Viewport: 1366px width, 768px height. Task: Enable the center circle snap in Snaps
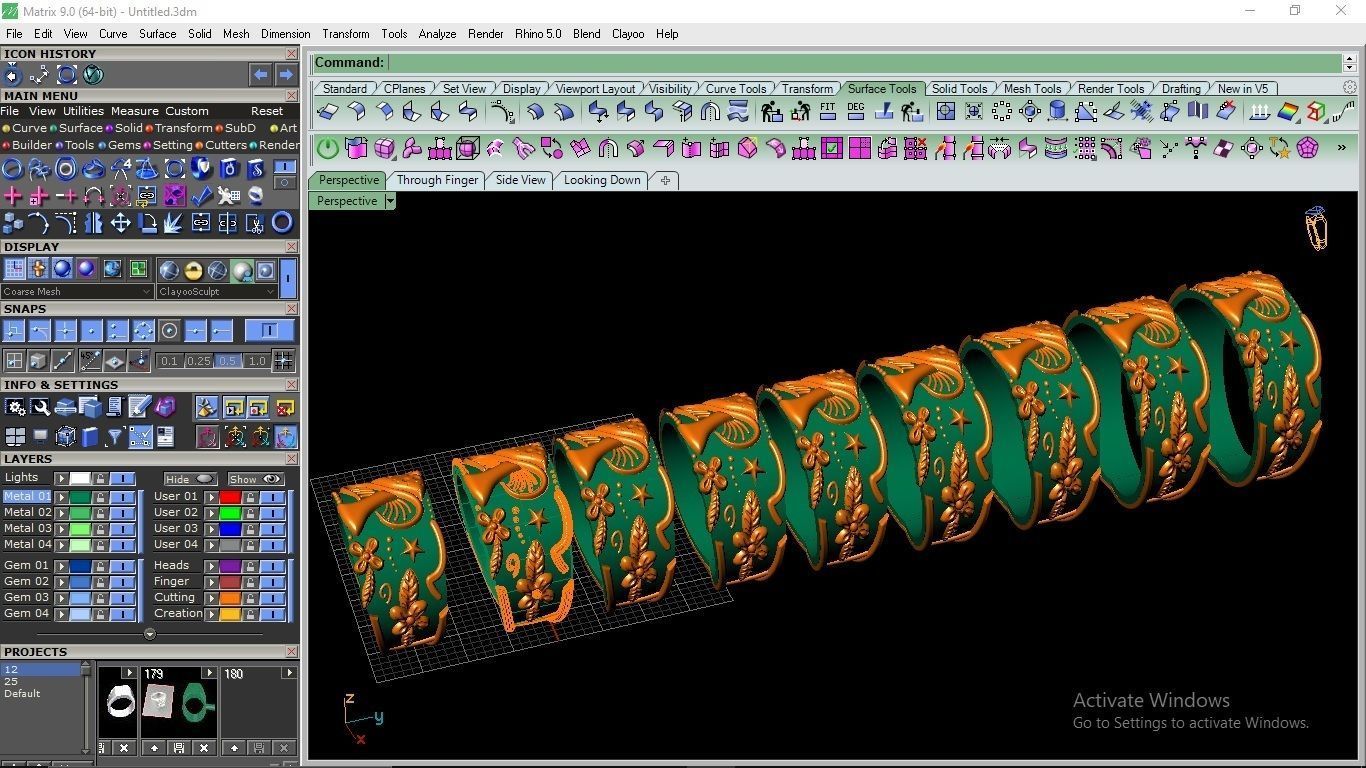(x=169, y=331)
